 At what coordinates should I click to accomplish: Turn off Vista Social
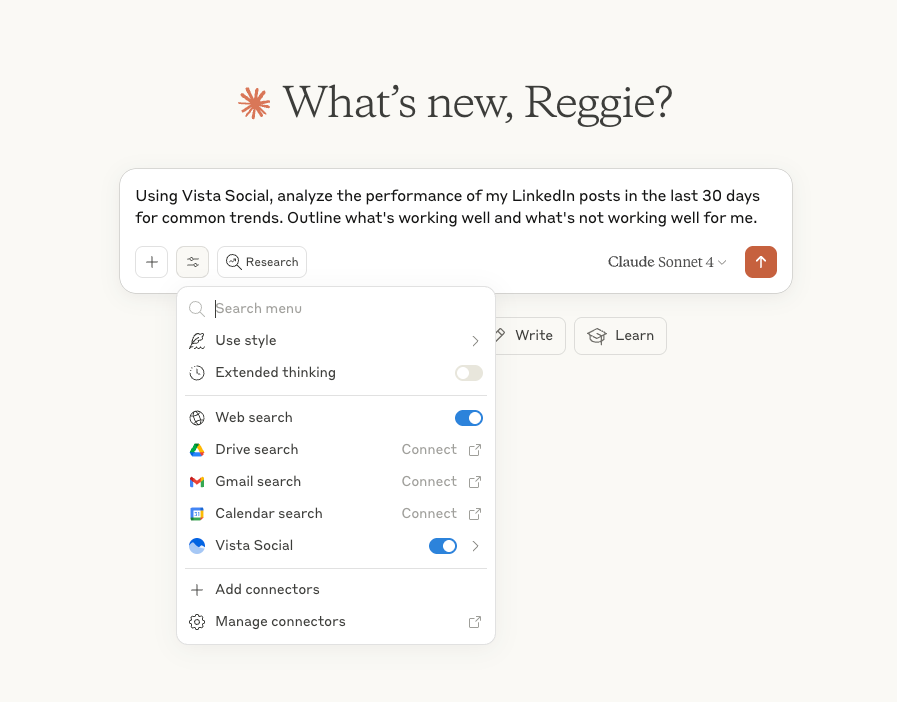[x=443, y=545]
